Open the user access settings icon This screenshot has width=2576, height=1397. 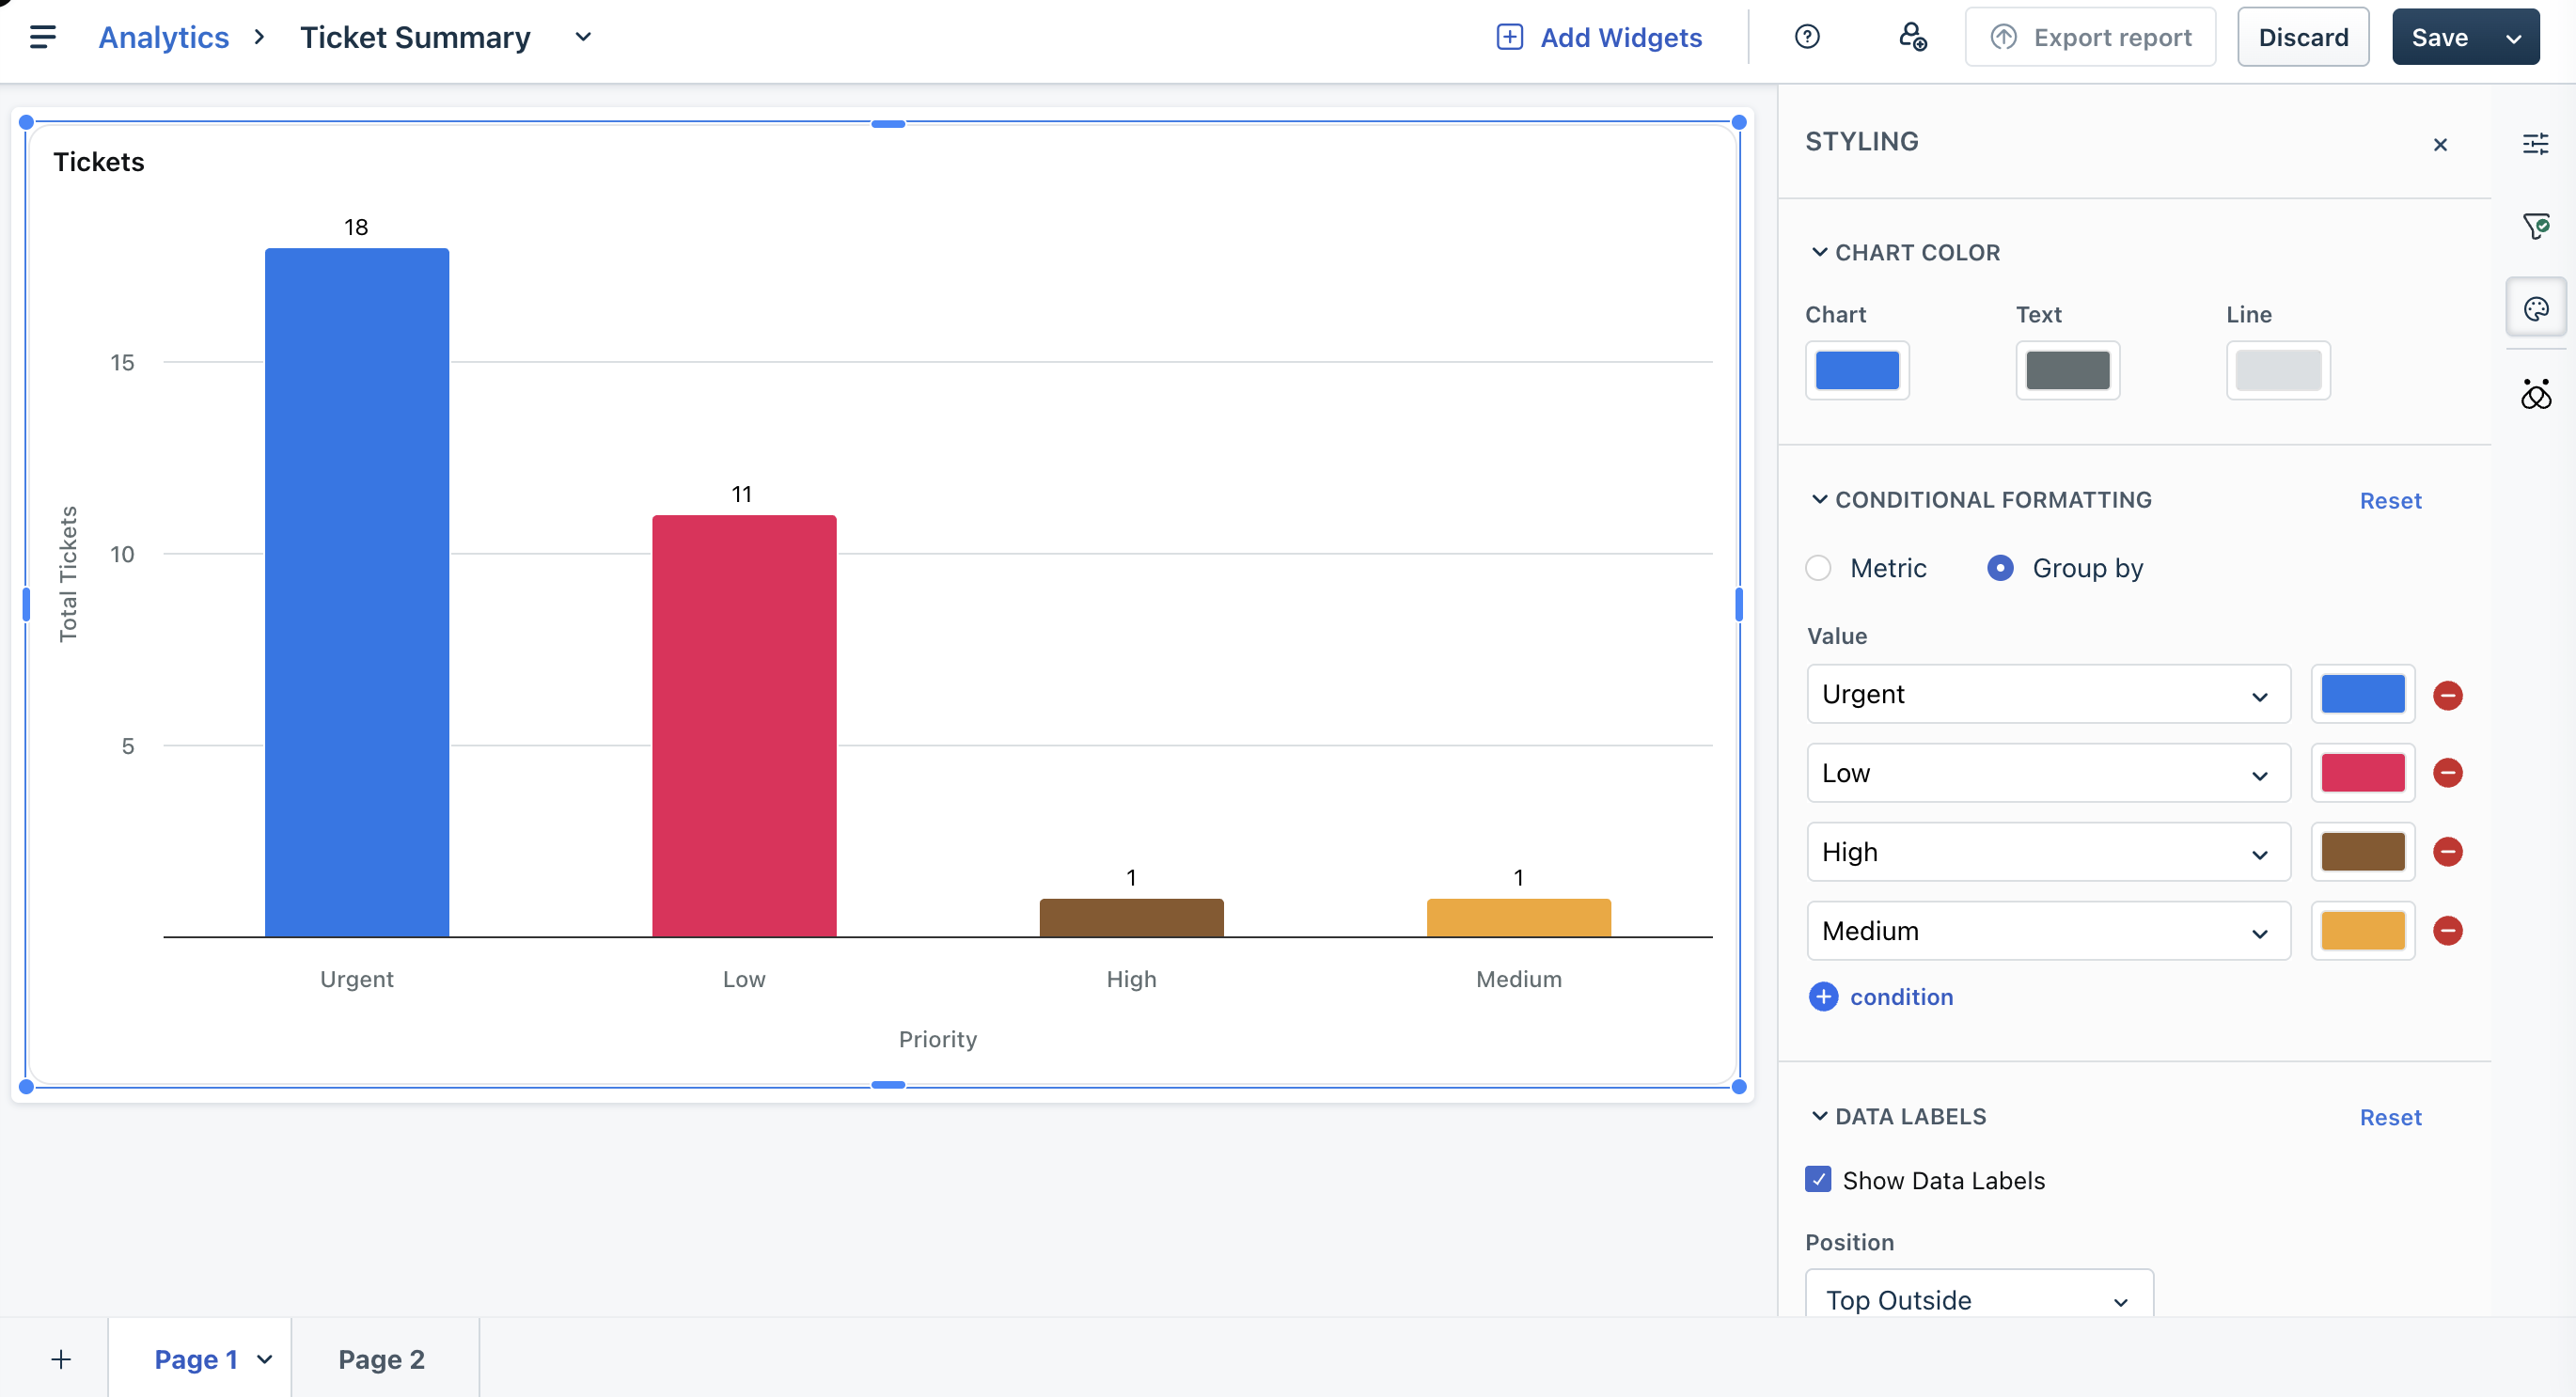point(1912,37)
